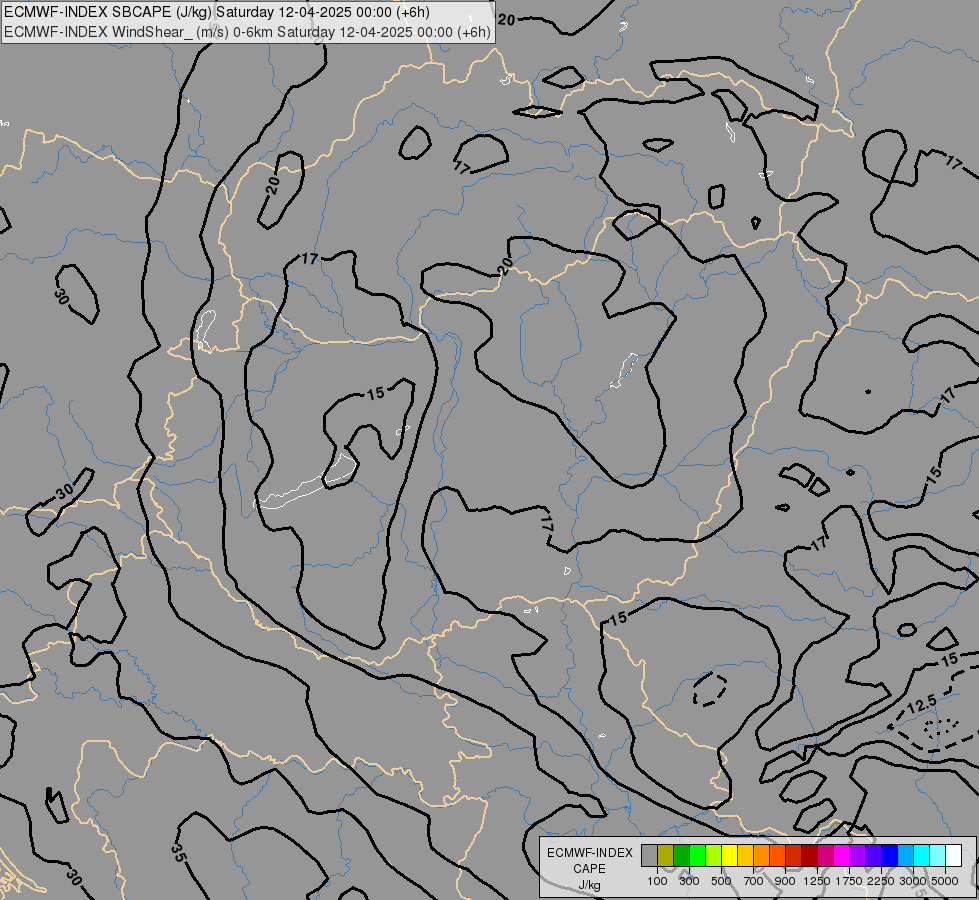Click the lime yellow-green legend swatch
The height and width of the screenshot is (900, 979).
714,855
